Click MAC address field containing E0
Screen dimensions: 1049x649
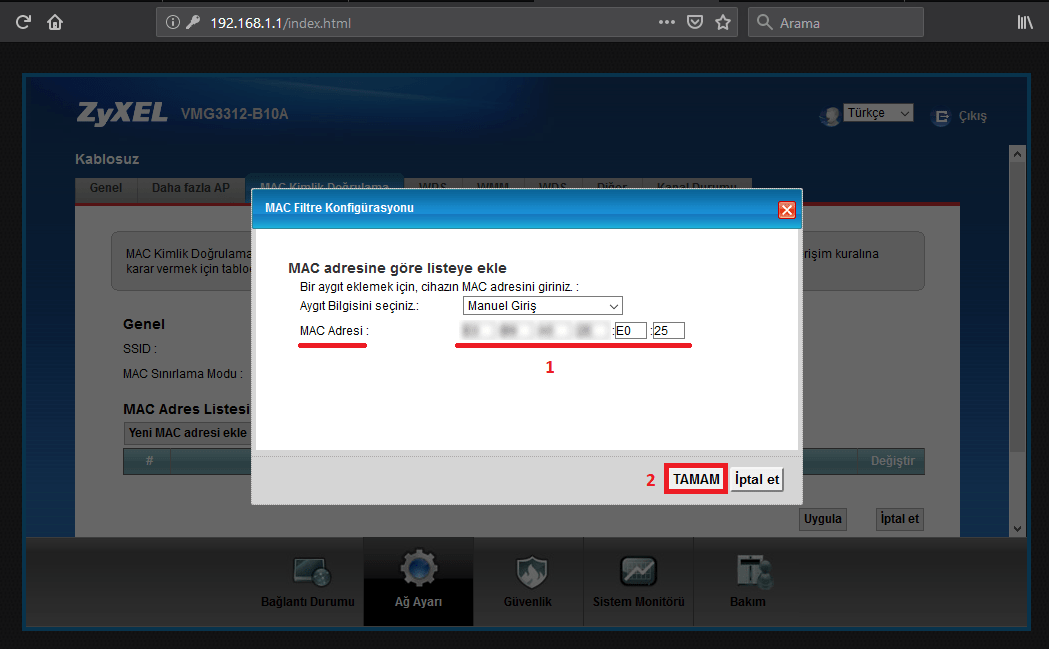(x=630, y=331)
